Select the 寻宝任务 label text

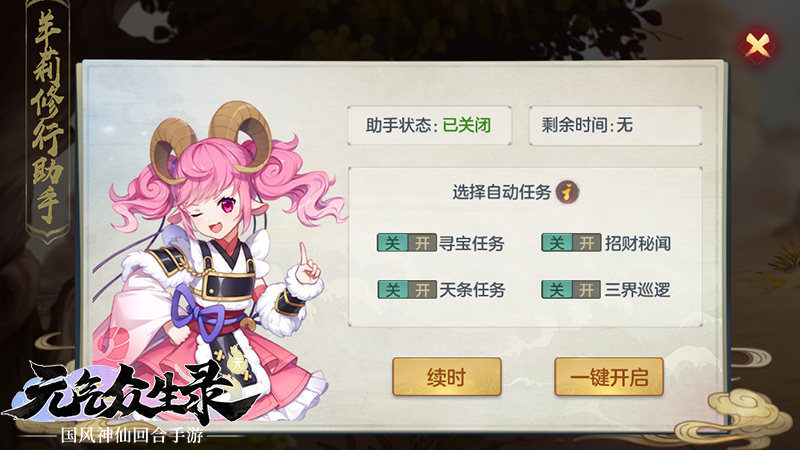coord(472,243)
